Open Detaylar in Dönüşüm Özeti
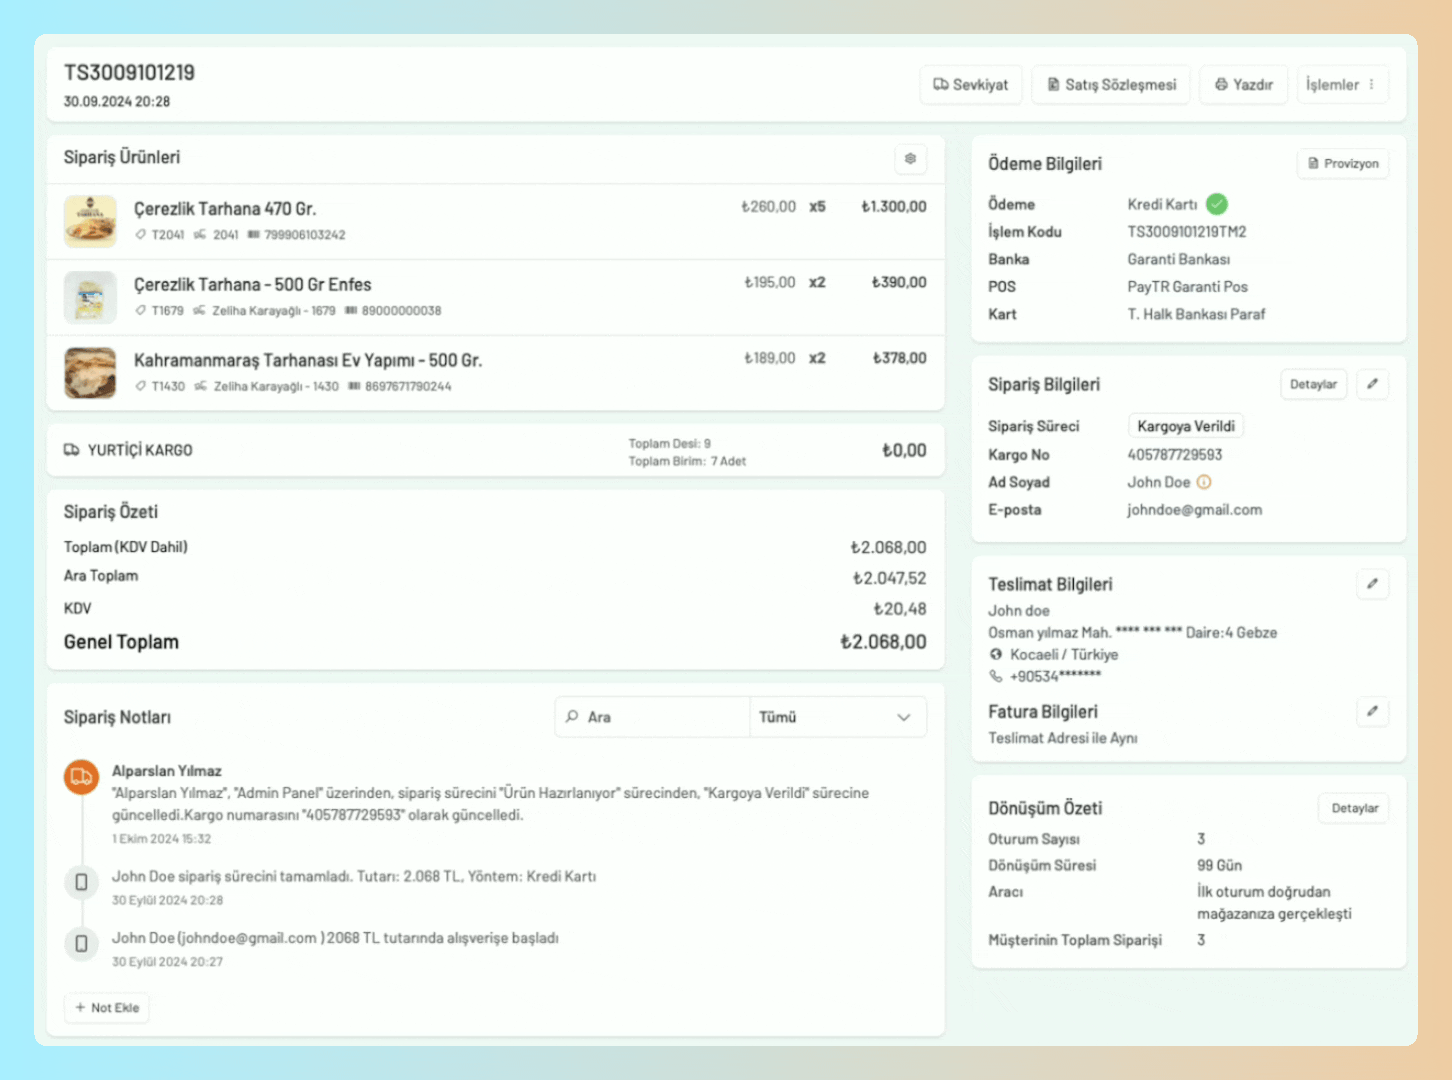 coord(1353,808)
